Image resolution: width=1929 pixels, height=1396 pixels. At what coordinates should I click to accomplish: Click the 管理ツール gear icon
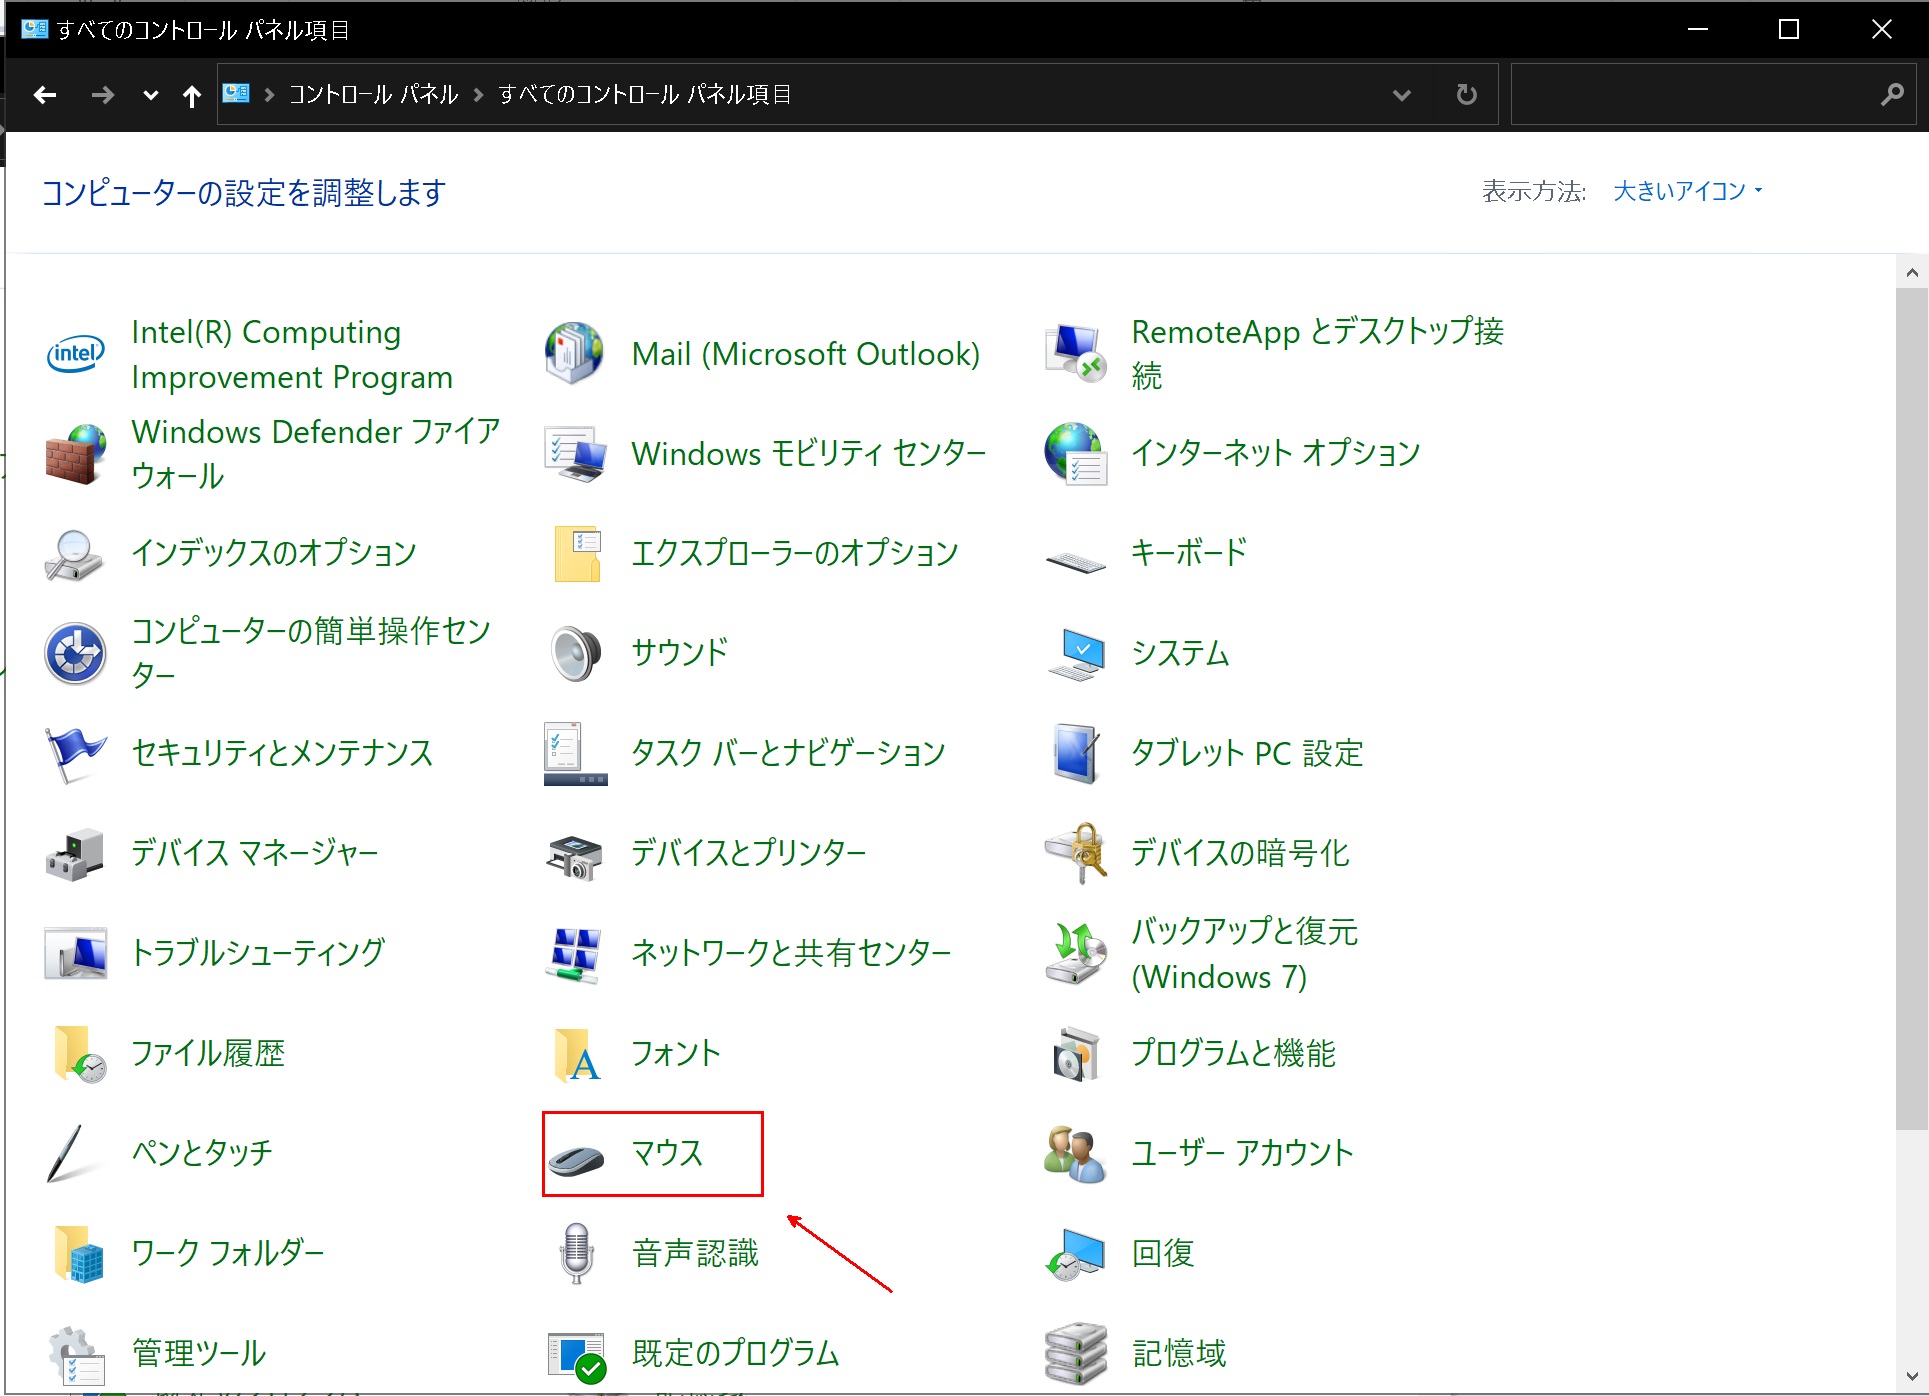tap(76, 1356)
